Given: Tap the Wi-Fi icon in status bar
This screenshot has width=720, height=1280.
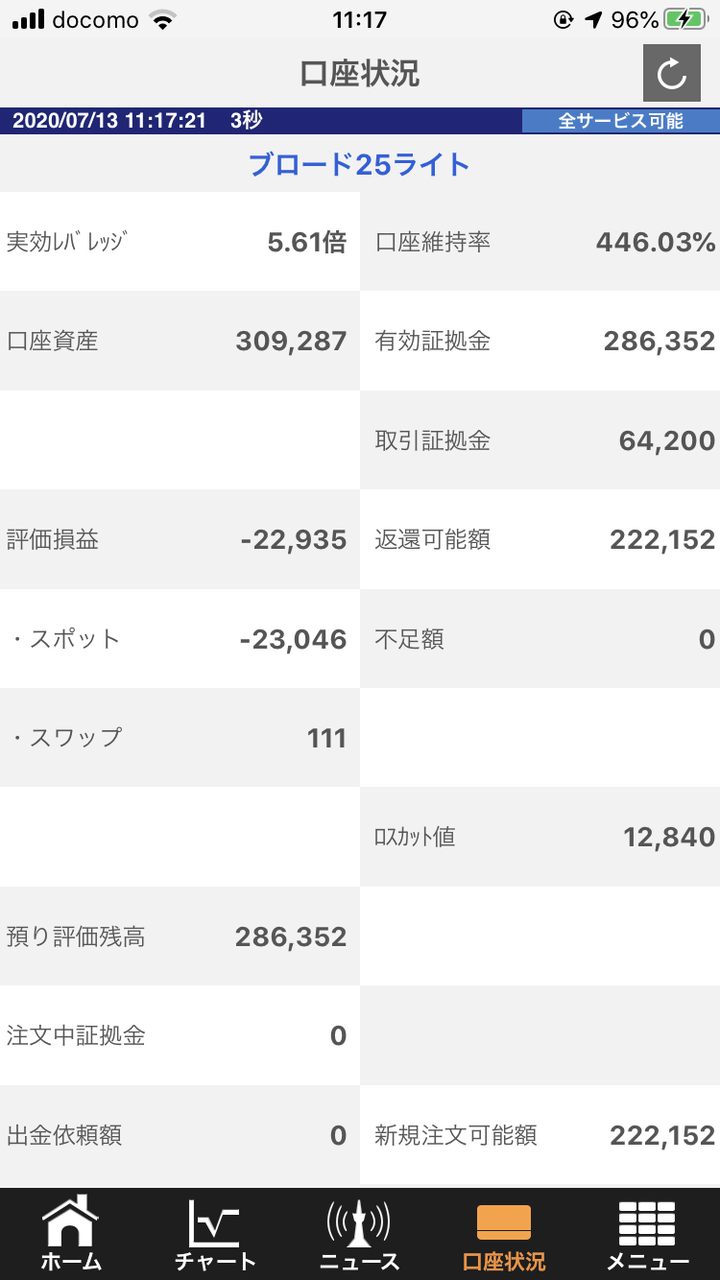Looking at the screenshot, I should [161, 20].
